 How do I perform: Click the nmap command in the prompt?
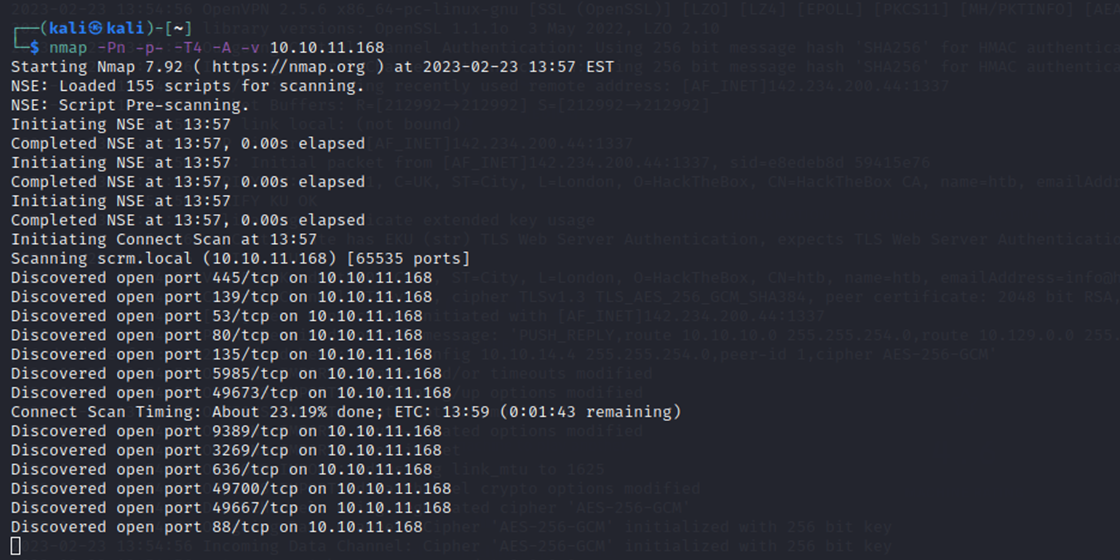217,48
